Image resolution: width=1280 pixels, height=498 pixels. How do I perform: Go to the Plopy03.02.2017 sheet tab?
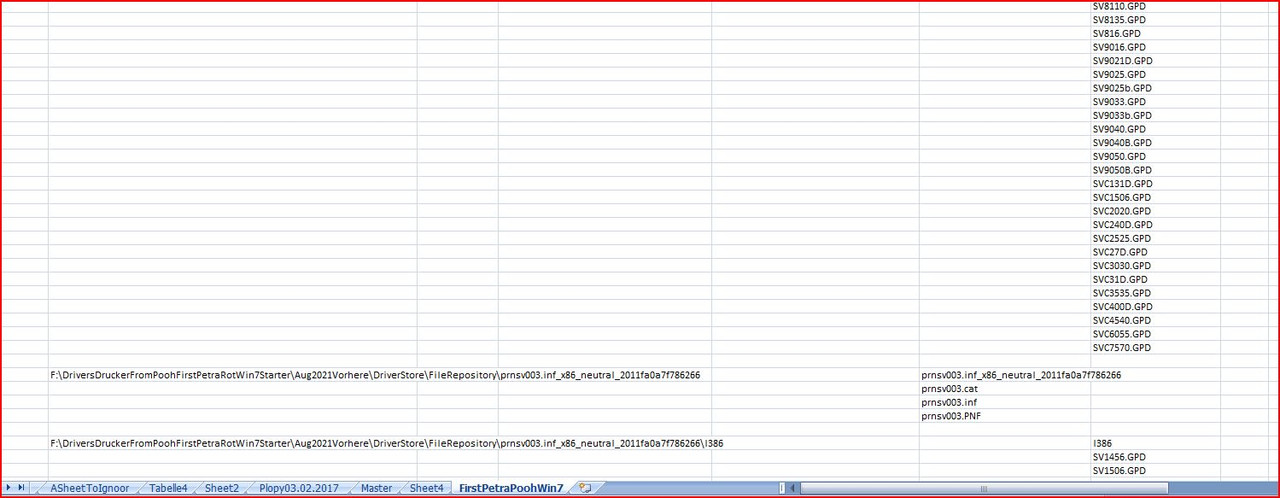299,488
